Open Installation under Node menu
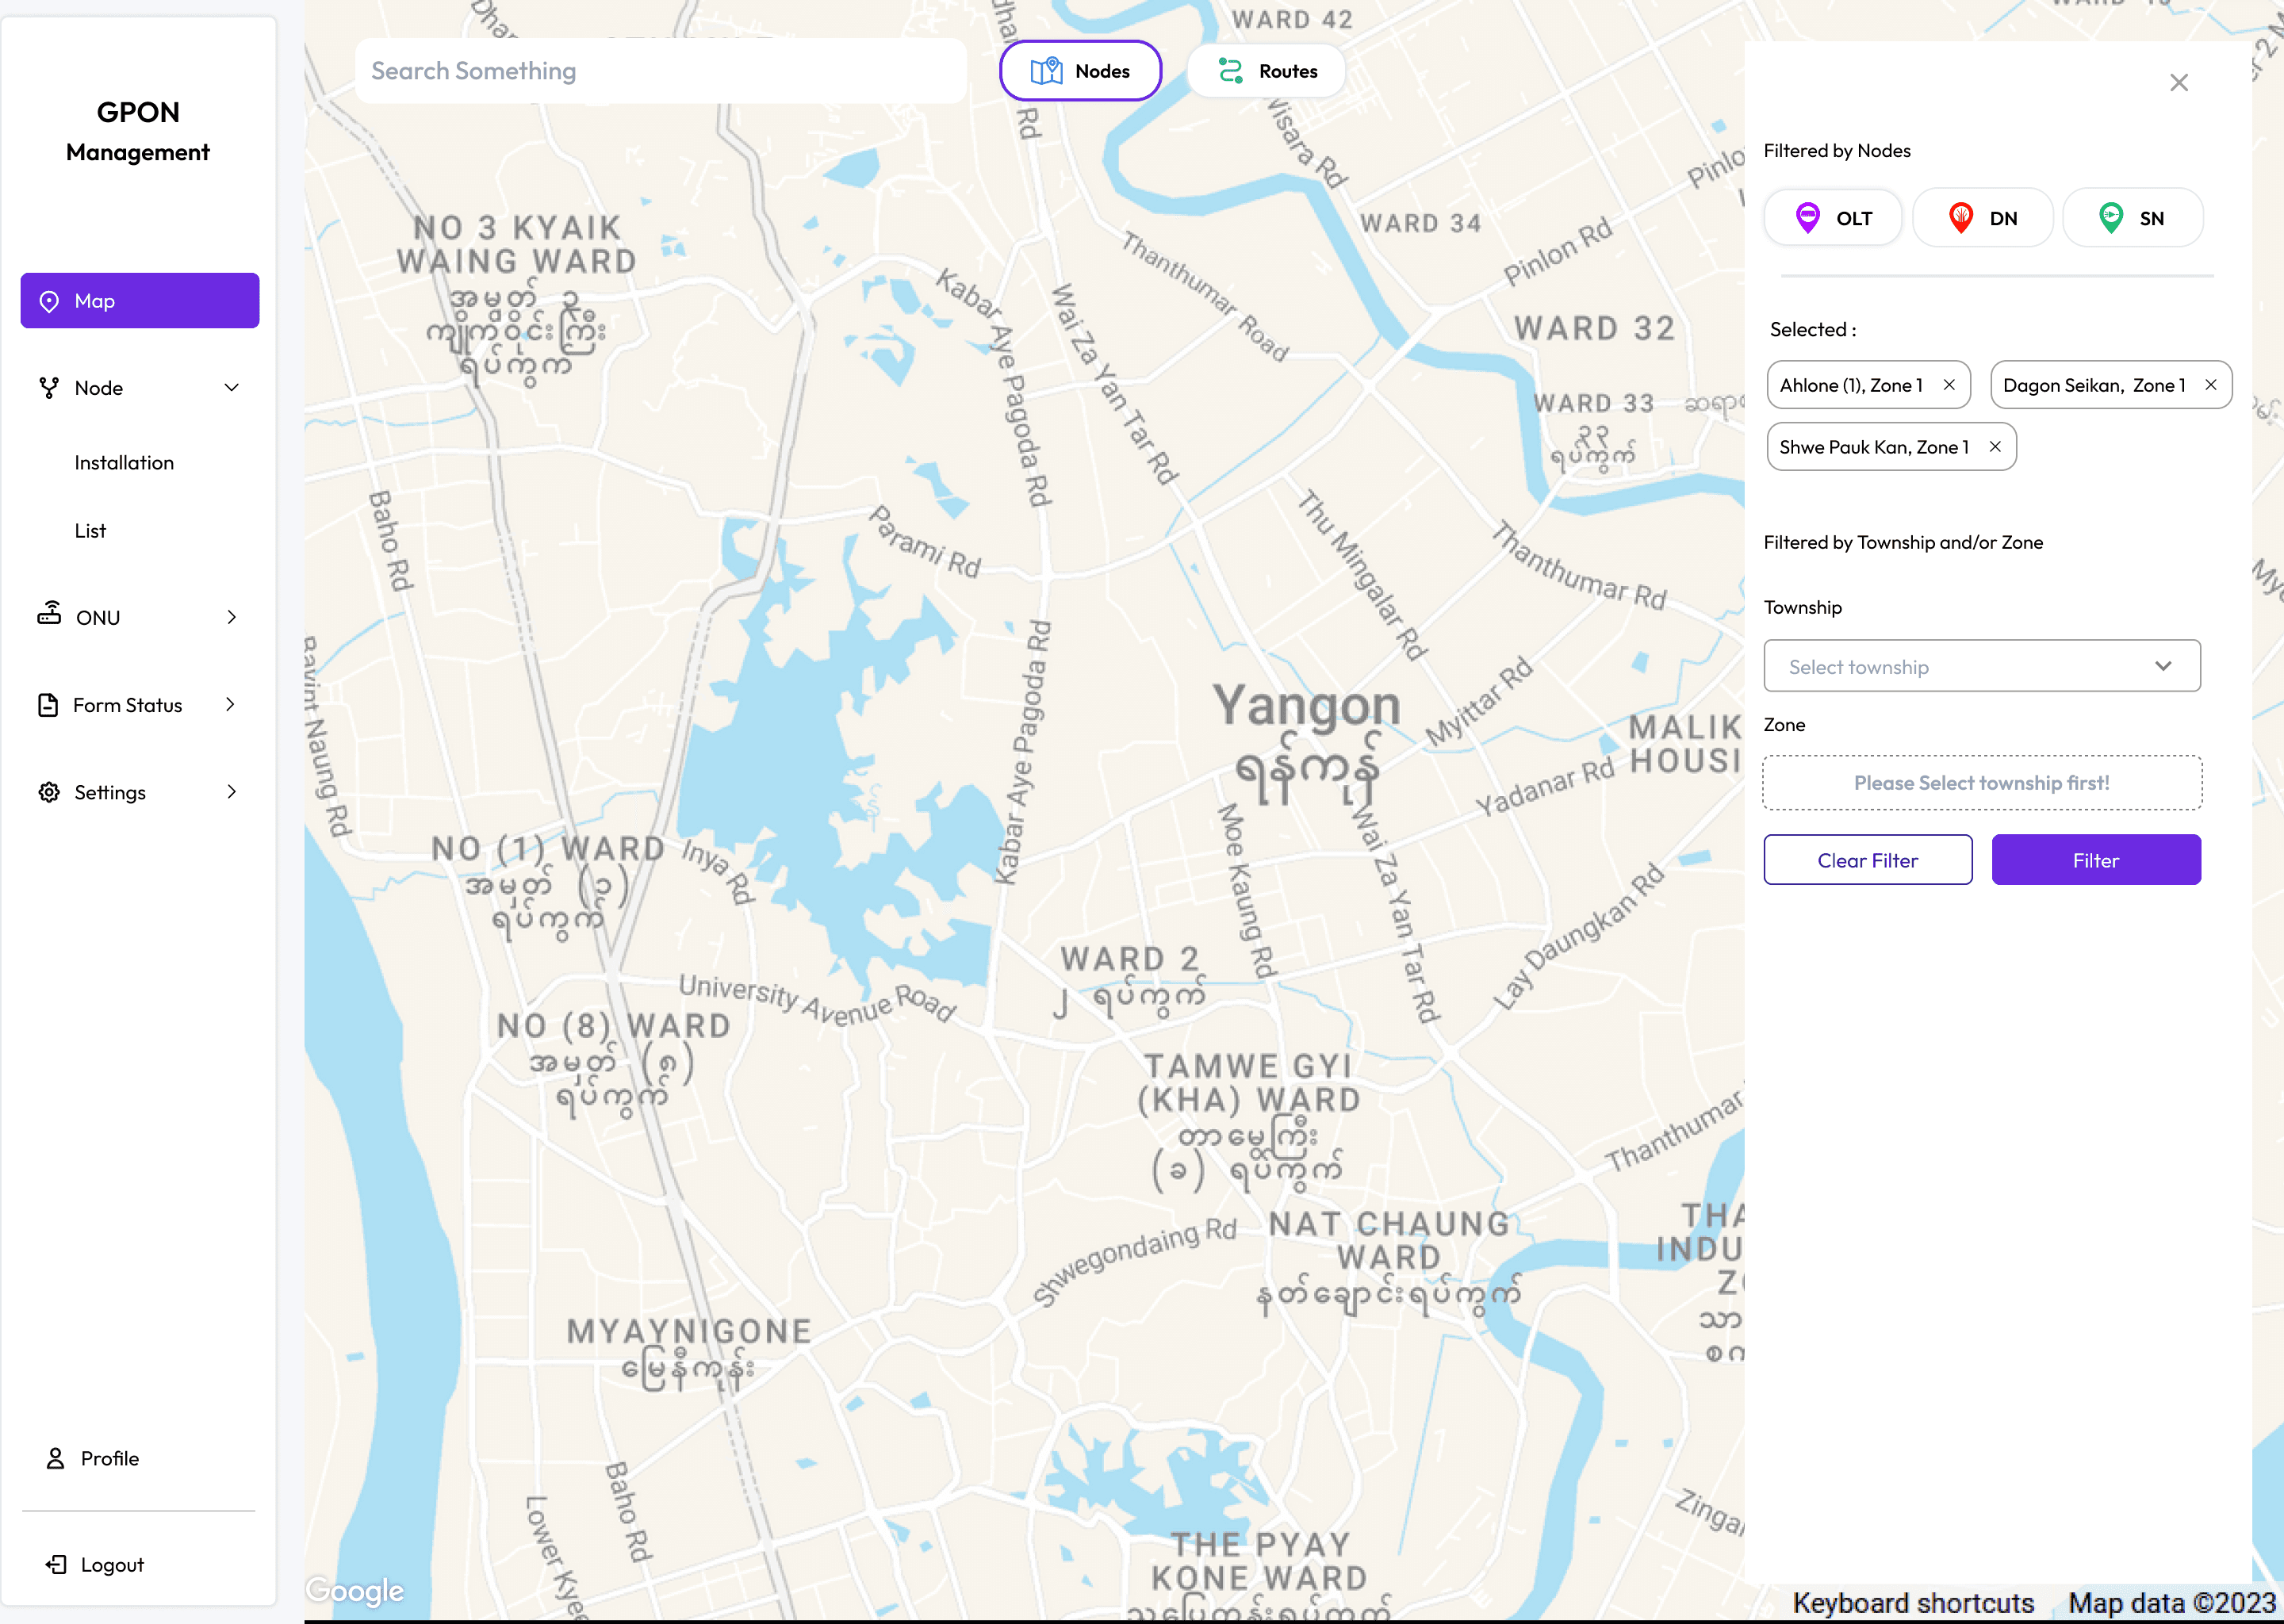This screenshot has width=2284, height=1624. coord(124,463)
